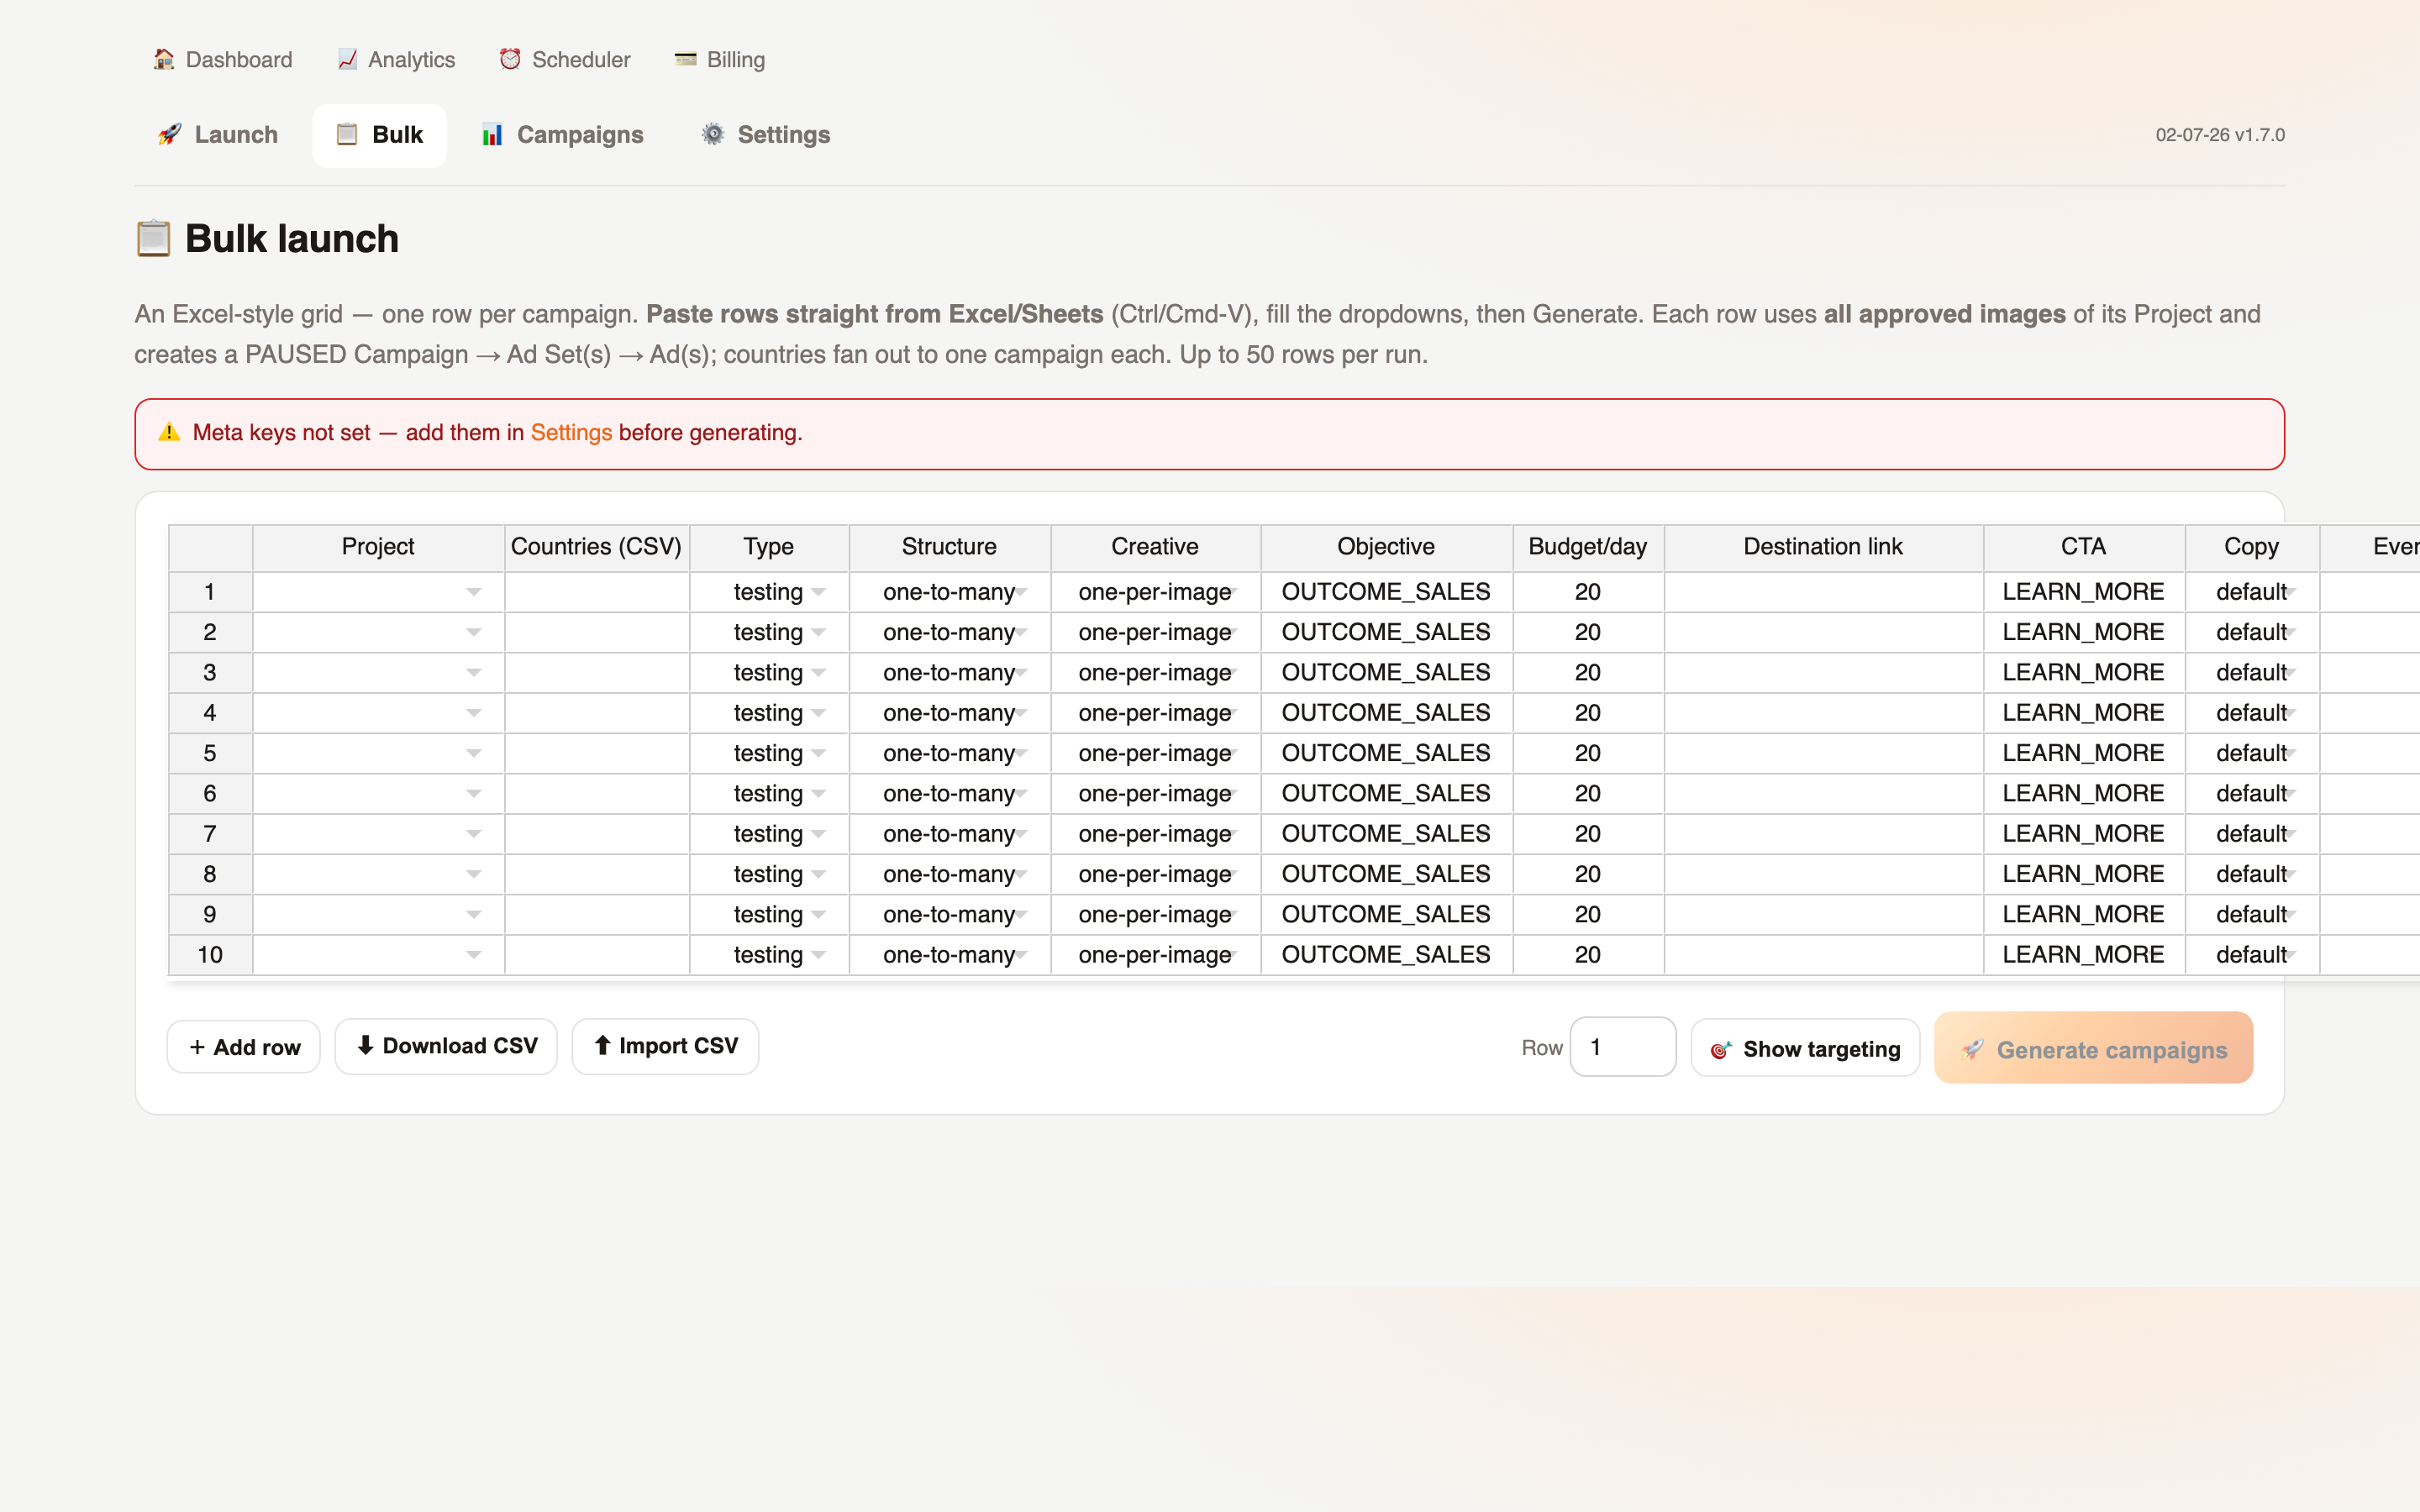Click the clipboard icon next to Bulk launch heading
This screenshot has height=1512, width=2420.
tap(153, 238)
